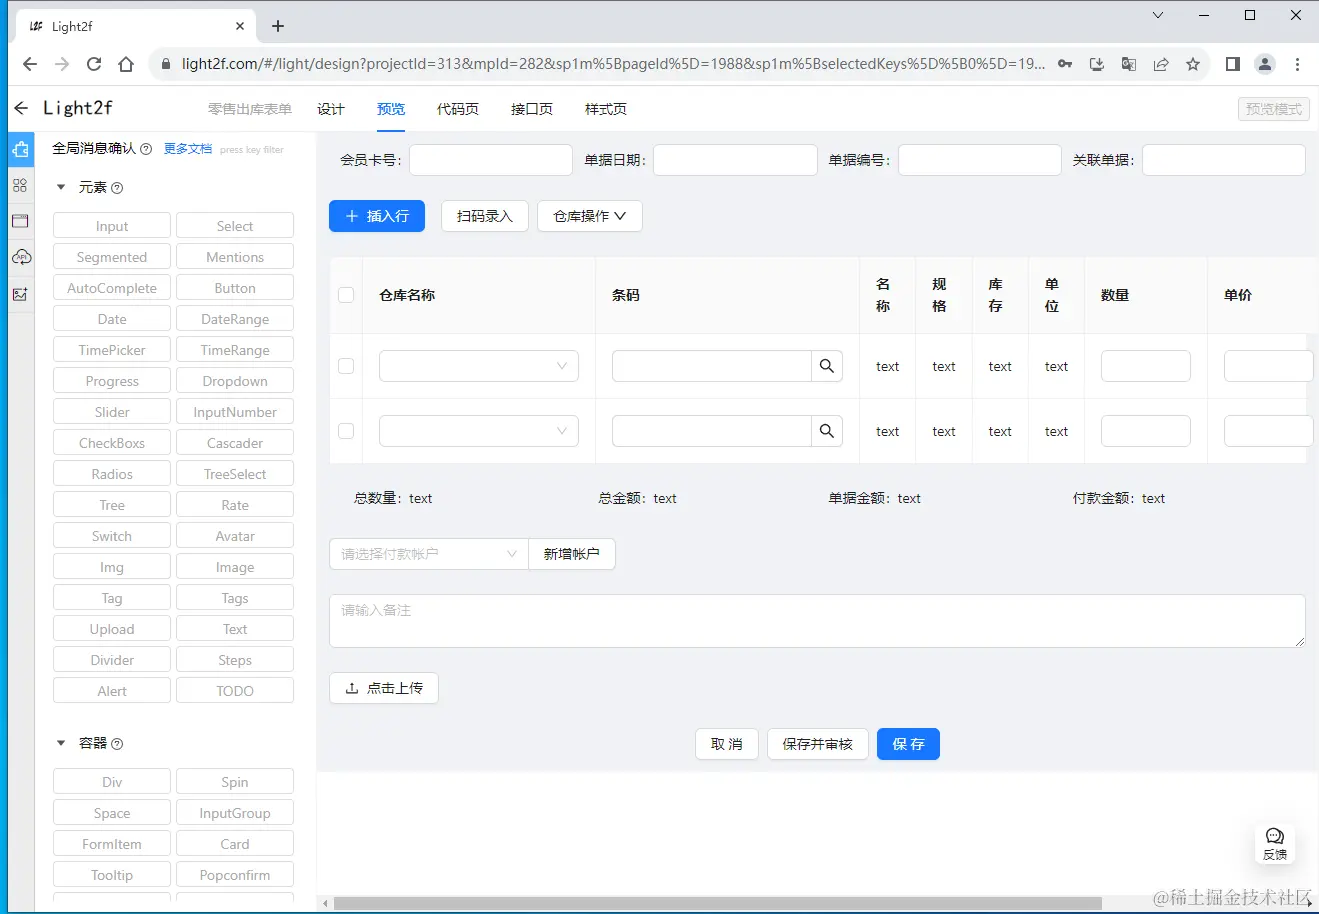The image size is (1319, 914).
Task: Switch to the 代码页 tab
Action: (458, 109)
